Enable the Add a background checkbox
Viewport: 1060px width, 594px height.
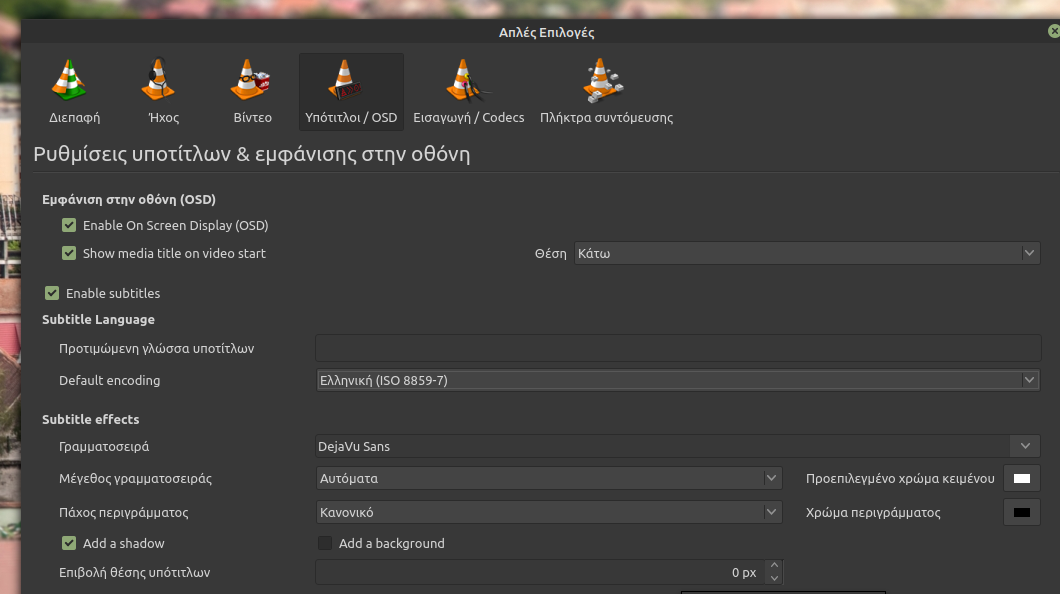point(325,543)
